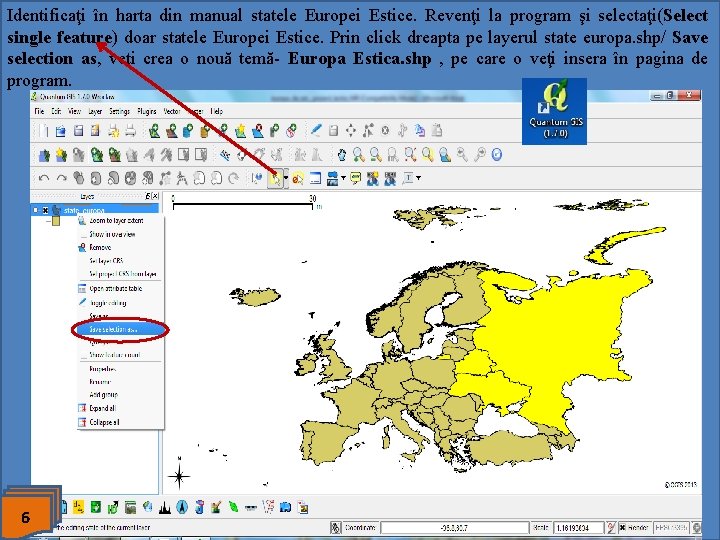Viewport: 720px width, 540px height.
Task: Click the Redo arrow icon
Action: (x=61, y=178)
